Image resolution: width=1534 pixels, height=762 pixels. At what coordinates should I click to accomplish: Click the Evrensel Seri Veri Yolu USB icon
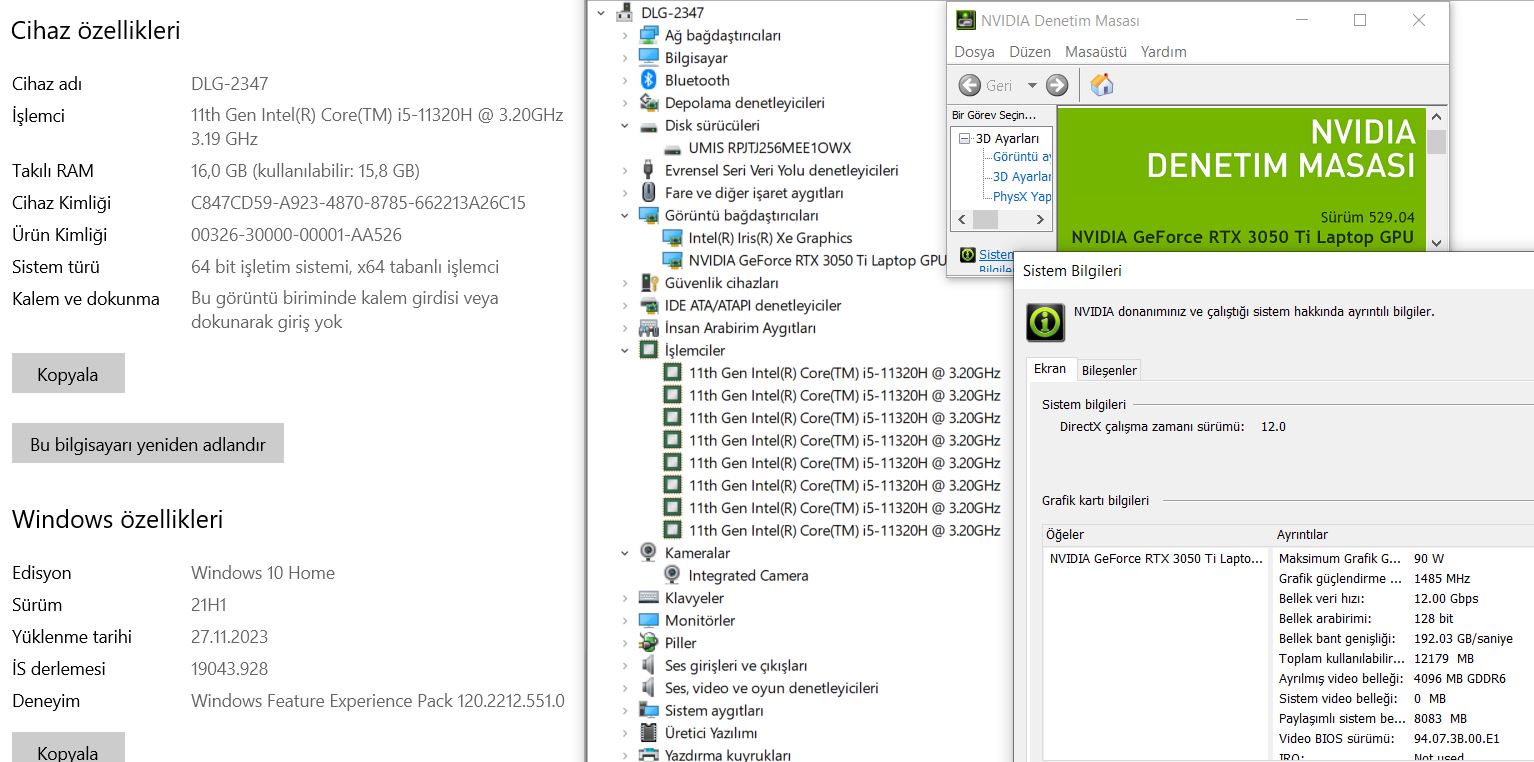click(x=649, y=170)
